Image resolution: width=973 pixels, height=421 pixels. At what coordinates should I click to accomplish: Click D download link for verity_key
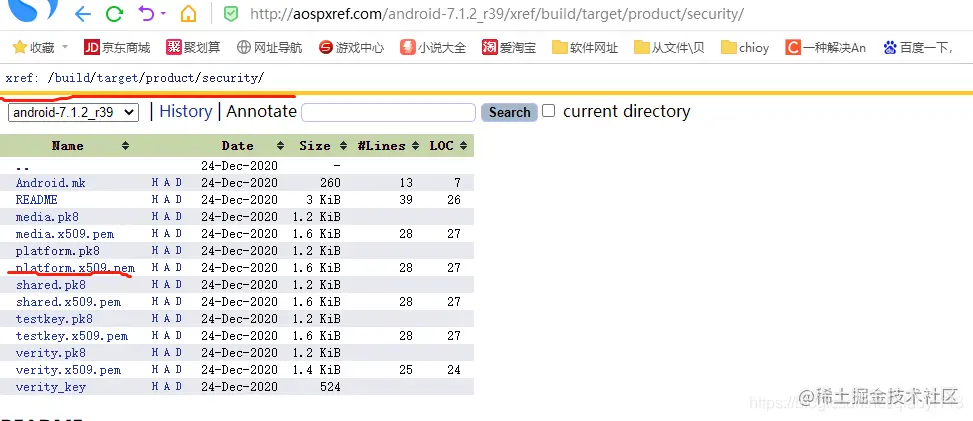click(x=179, y=386)
